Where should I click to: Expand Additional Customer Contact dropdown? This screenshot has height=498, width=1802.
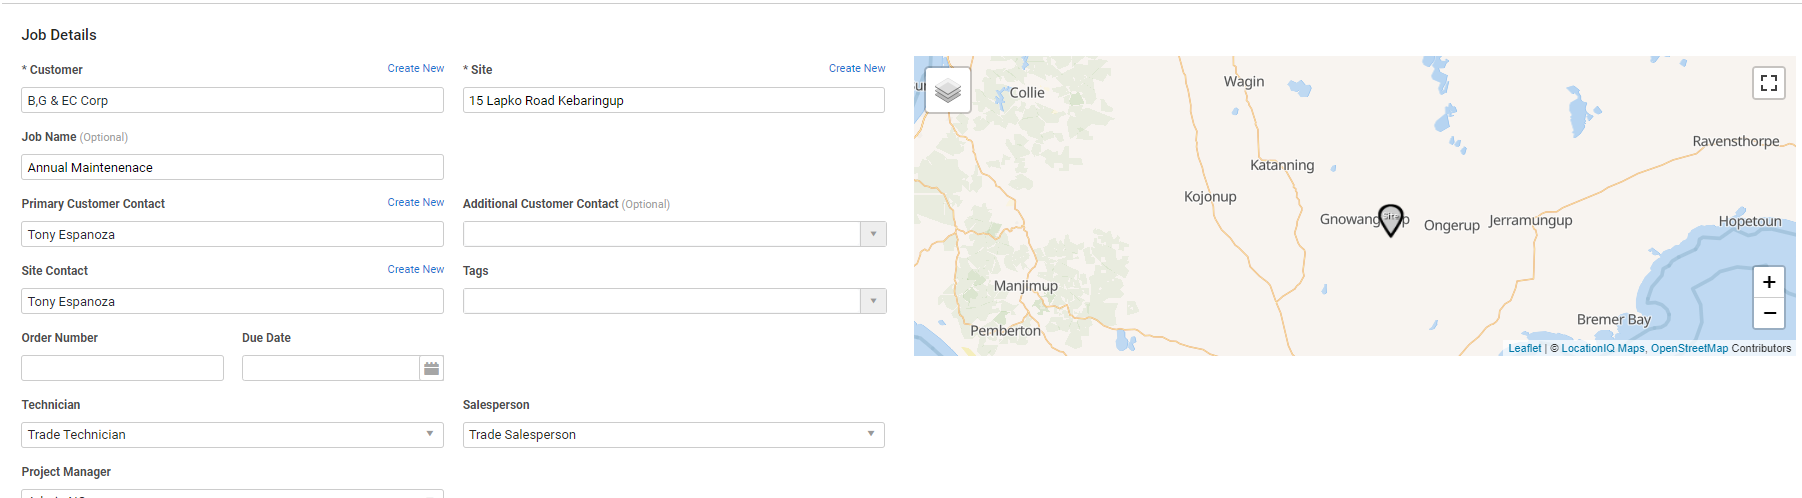tap(873, 234)
